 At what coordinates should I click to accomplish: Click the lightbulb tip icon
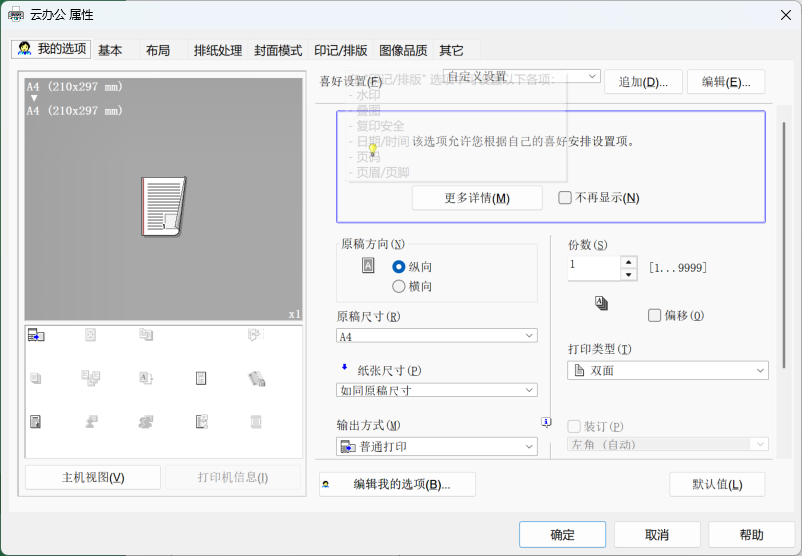373,150
